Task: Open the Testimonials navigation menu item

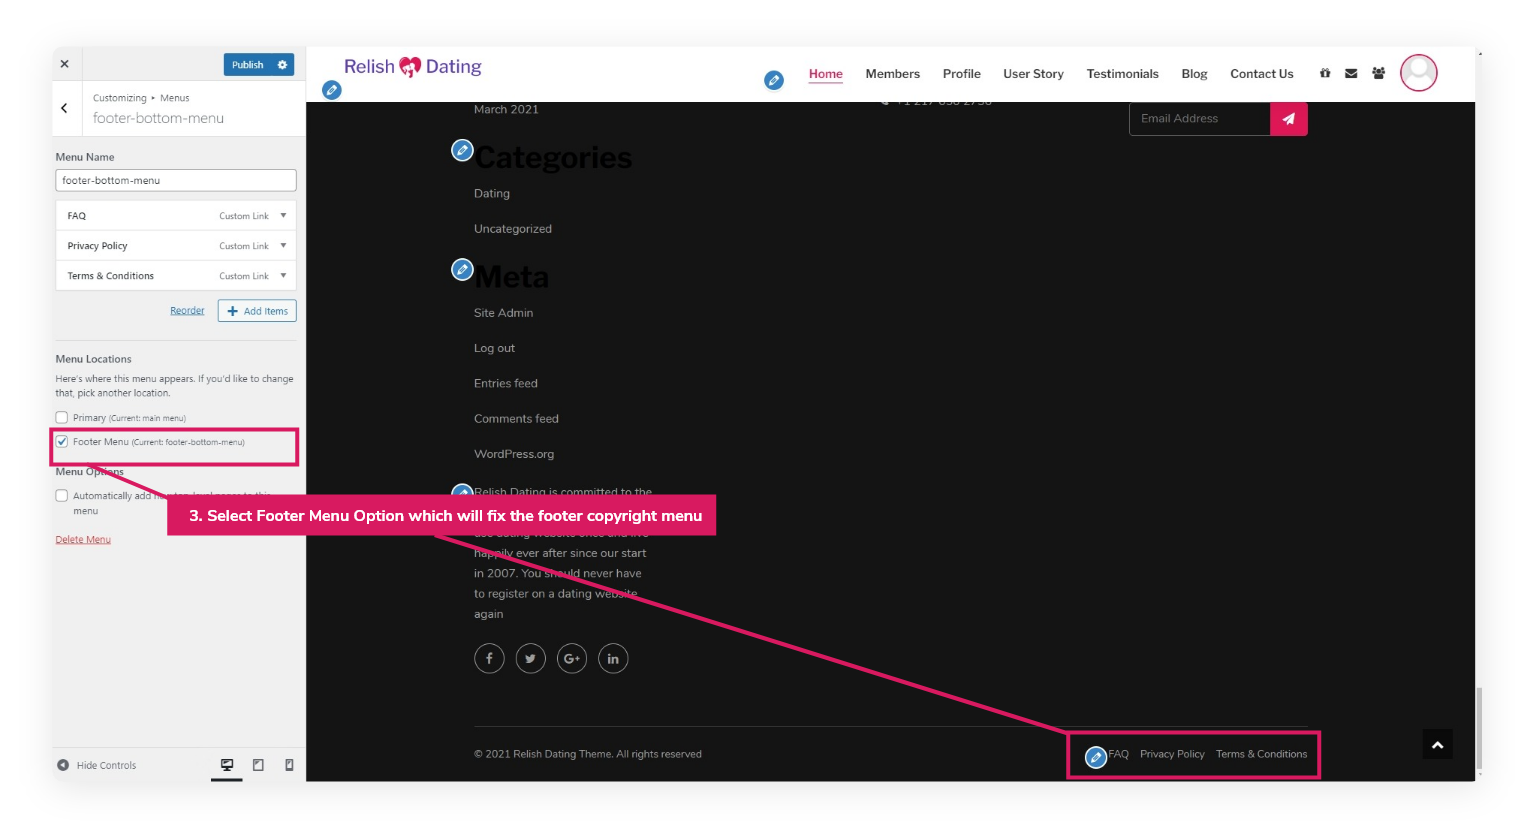Action: (x=1122, y=74)
